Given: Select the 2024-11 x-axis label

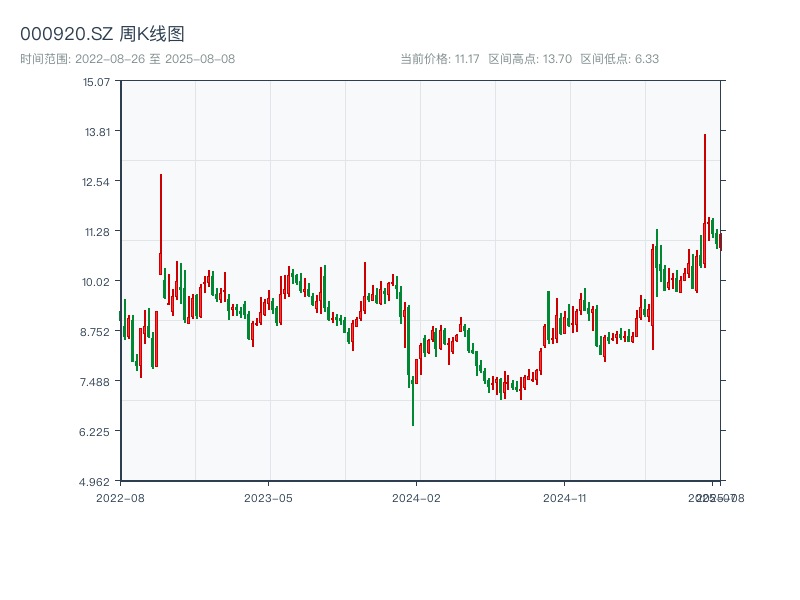Looking at the screenshot, I should [x=565, y=497].
